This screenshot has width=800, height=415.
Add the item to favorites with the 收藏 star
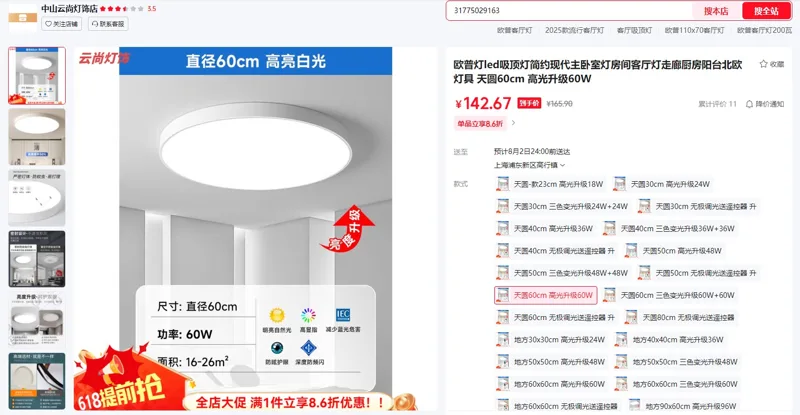[x=771, y=64]
